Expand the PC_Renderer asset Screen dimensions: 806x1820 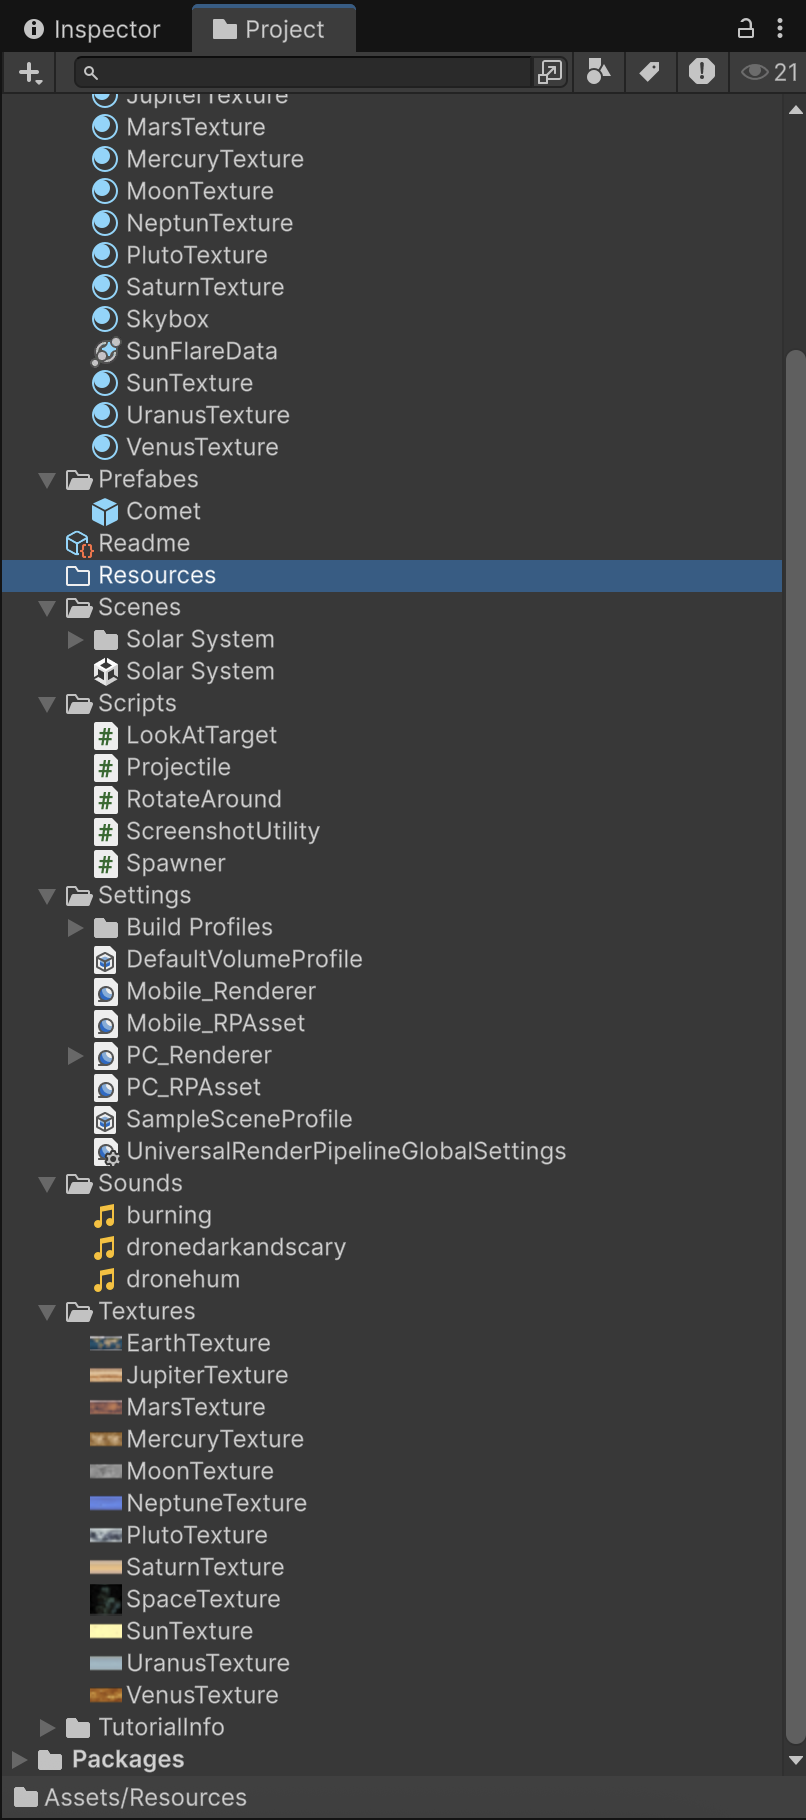click(75, 1056)
